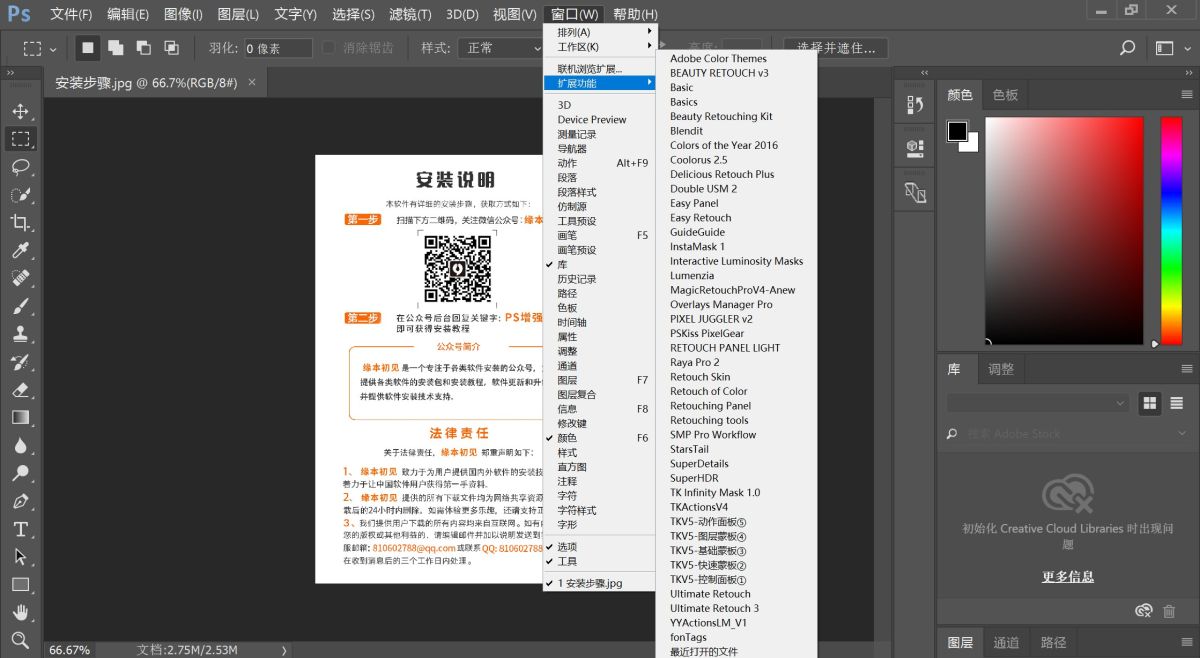Select the History Brush tool
This screenshot has height=658, width=1200.
20,362
